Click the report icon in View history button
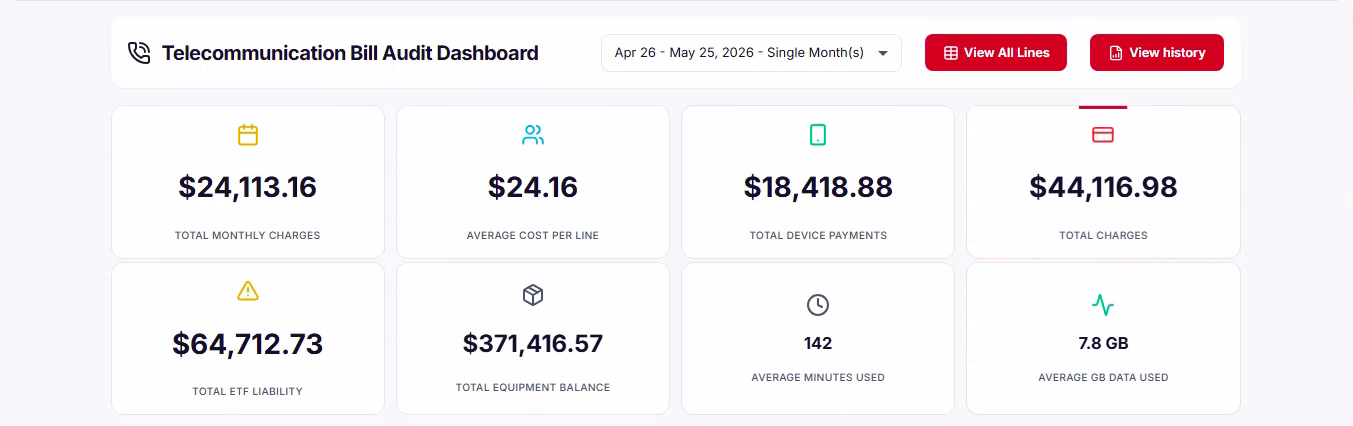 (1116, 53)
